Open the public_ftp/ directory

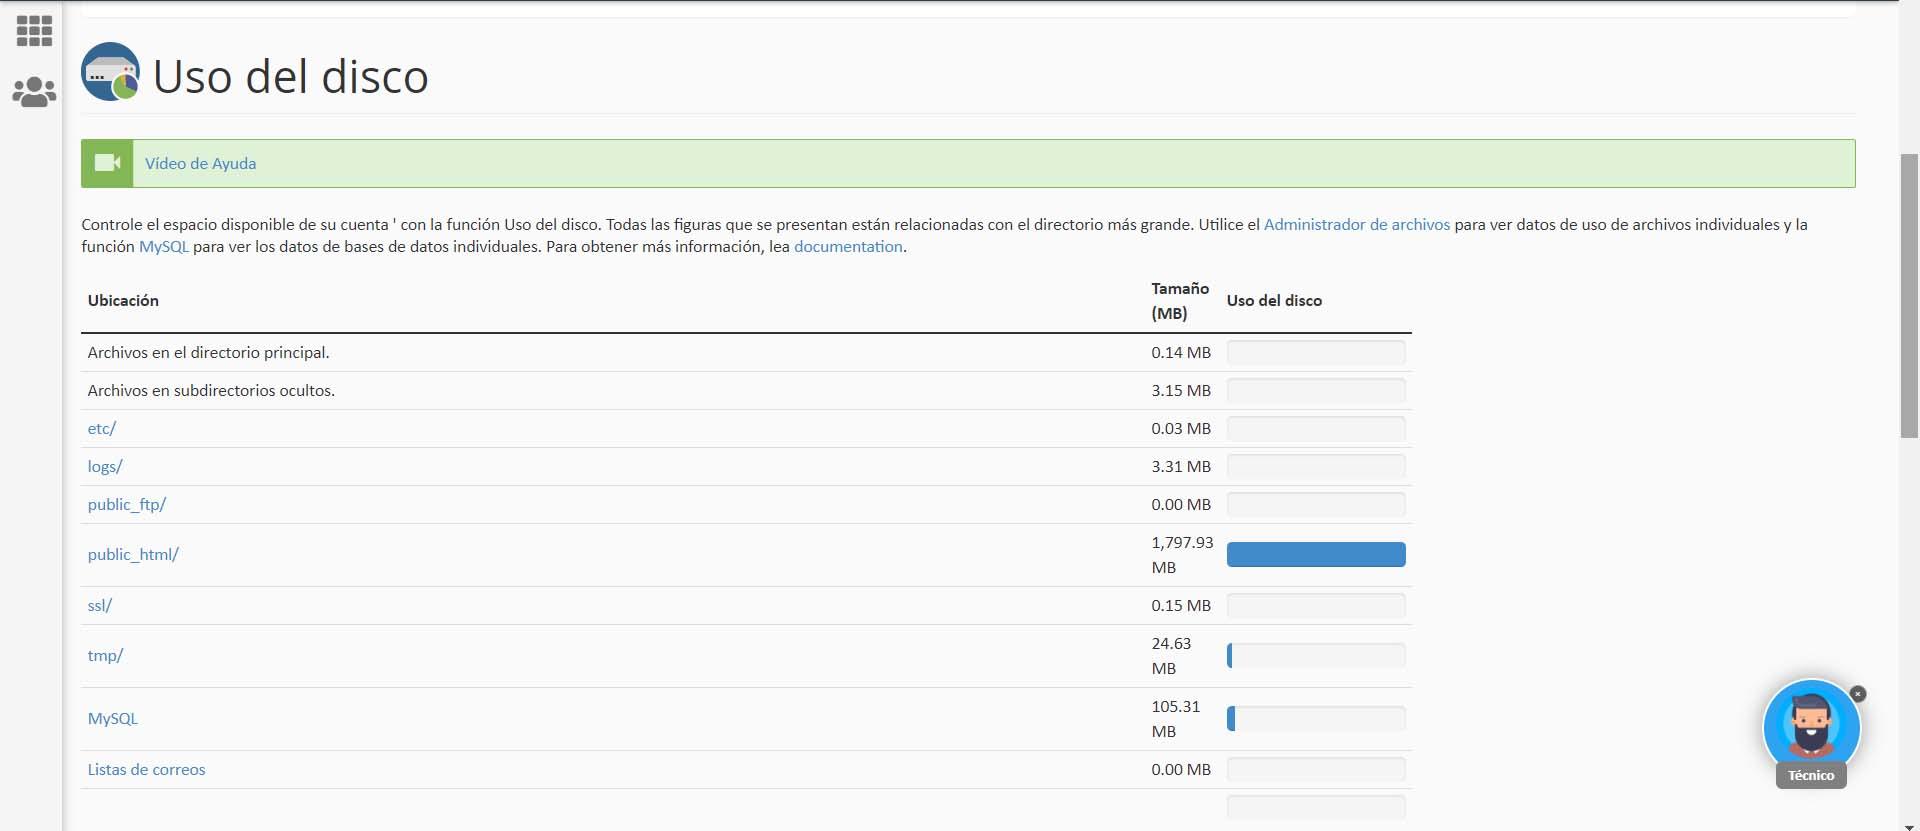[127, 505]
